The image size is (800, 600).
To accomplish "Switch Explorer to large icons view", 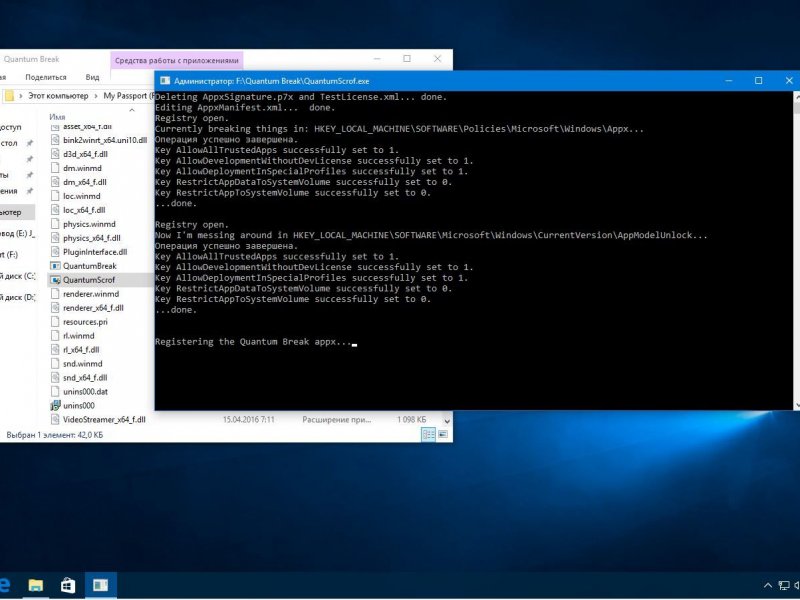I will (x=443, y=434).
